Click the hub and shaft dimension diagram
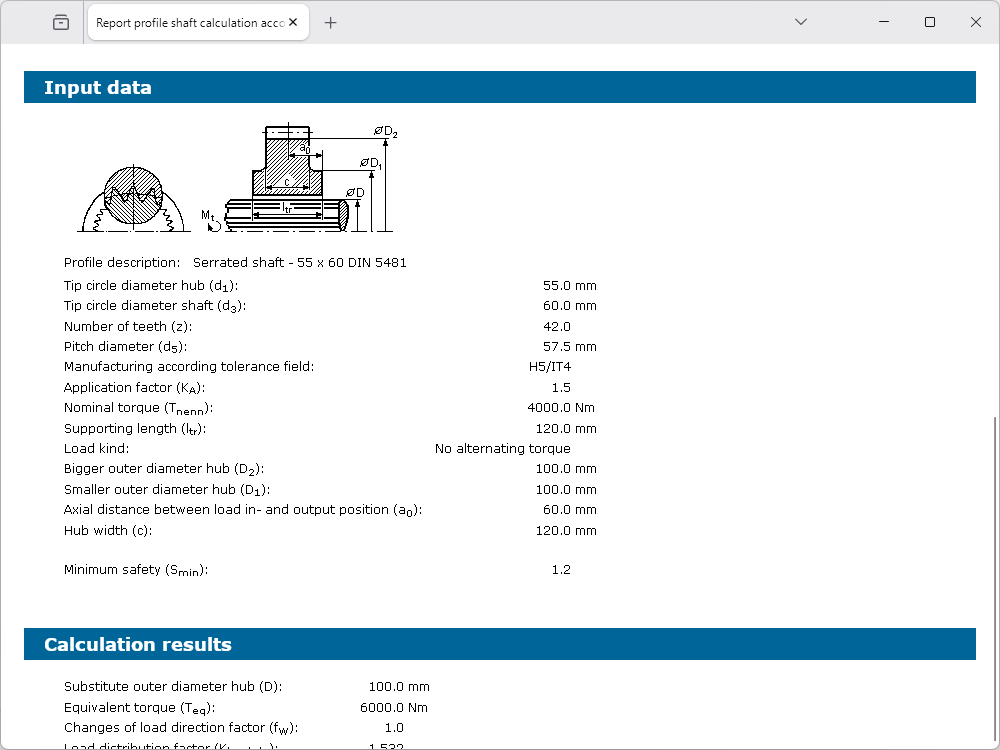 pyautogui.click(x=300, y=180)
